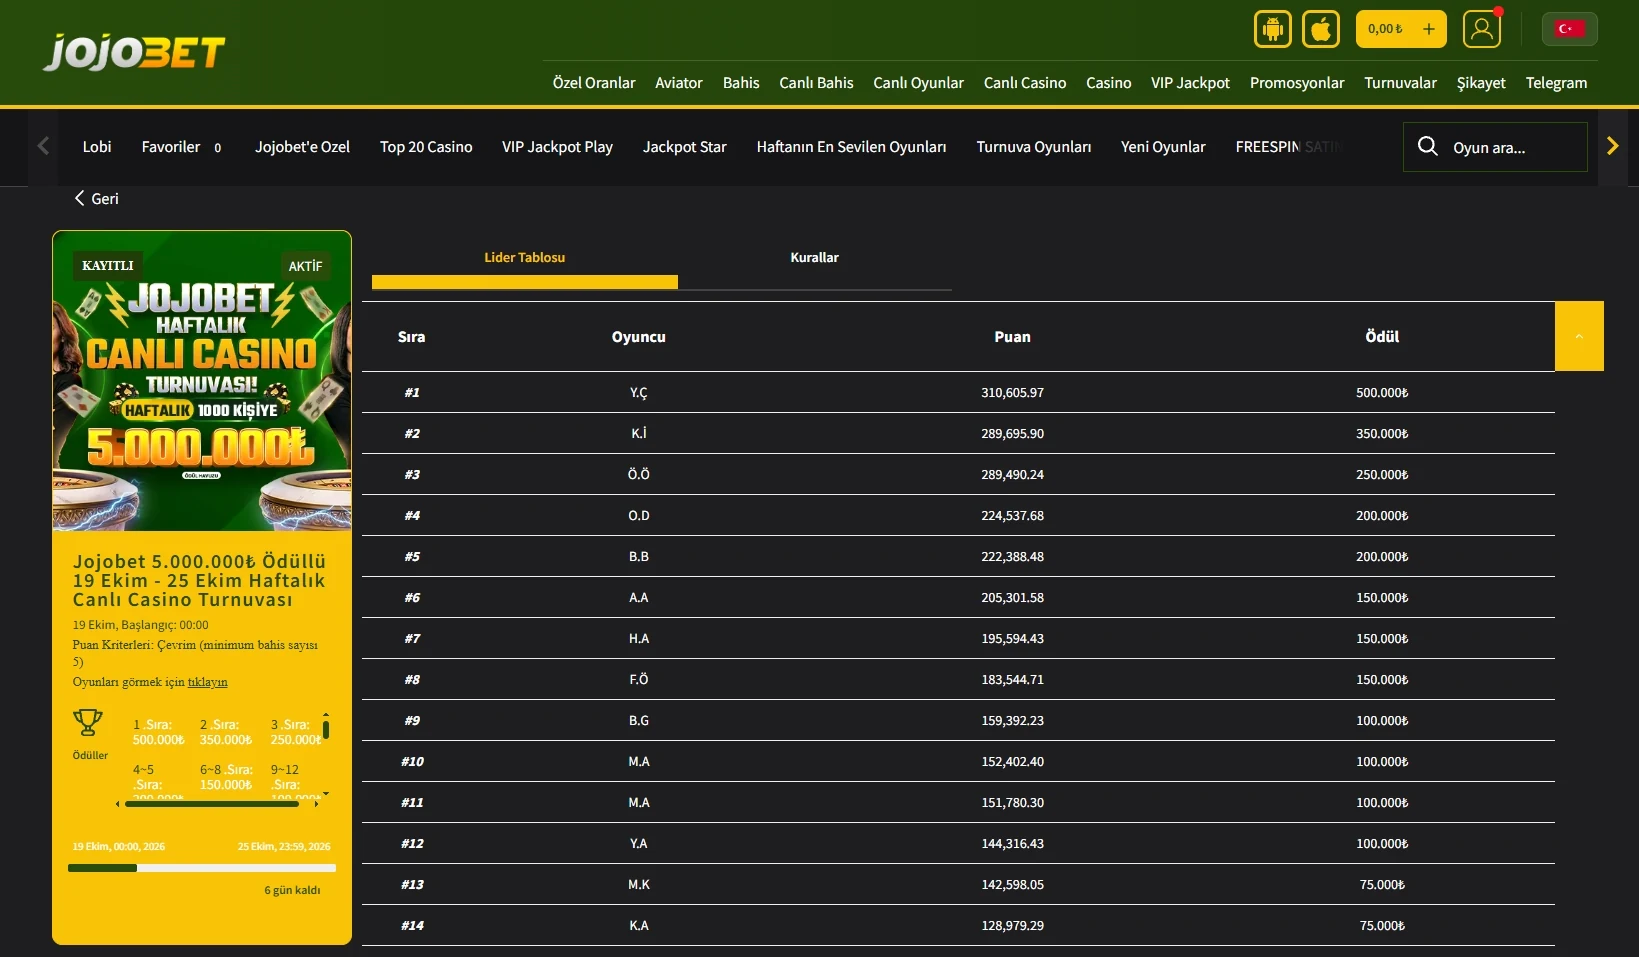Select the Lider Tablosu tab
The image size is (1639, 957).
point(525,257)
